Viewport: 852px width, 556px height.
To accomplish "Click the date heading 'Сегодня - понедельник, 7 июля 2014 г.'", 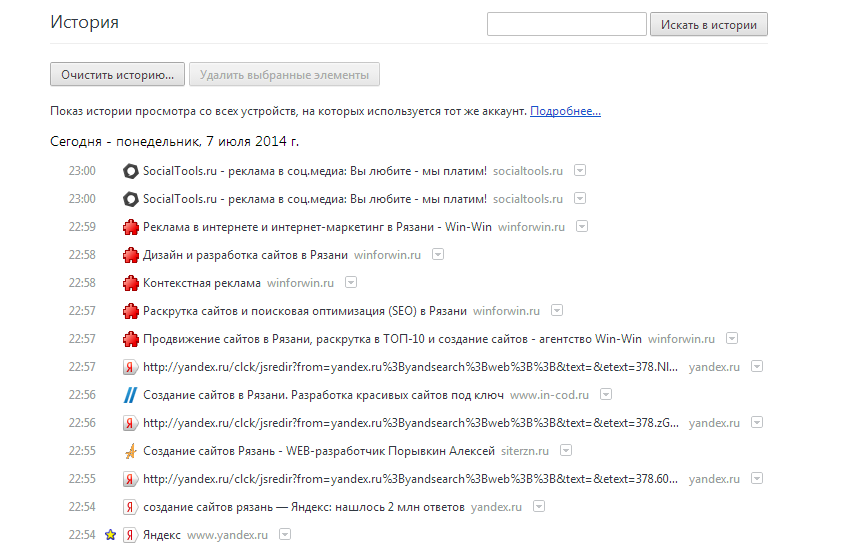I will click(174, 141).
